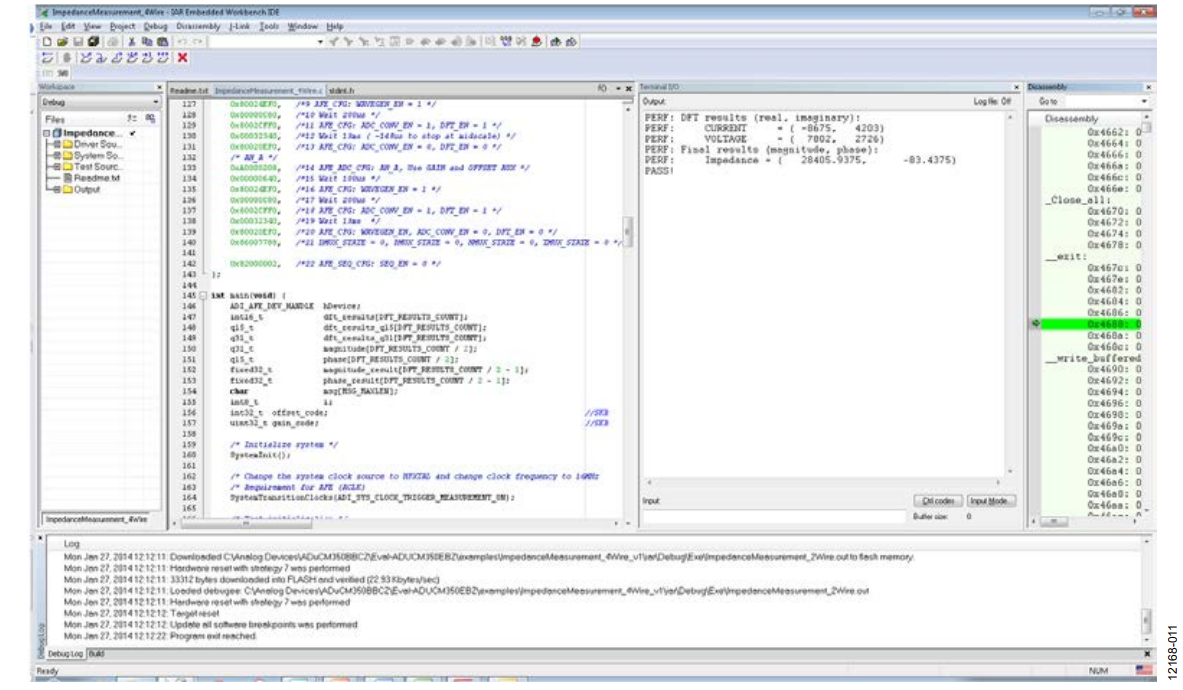Viewport: 1183px width, 690px height.
Task: Click the Open file toolbar icon
Action: [x=63, y=42]
